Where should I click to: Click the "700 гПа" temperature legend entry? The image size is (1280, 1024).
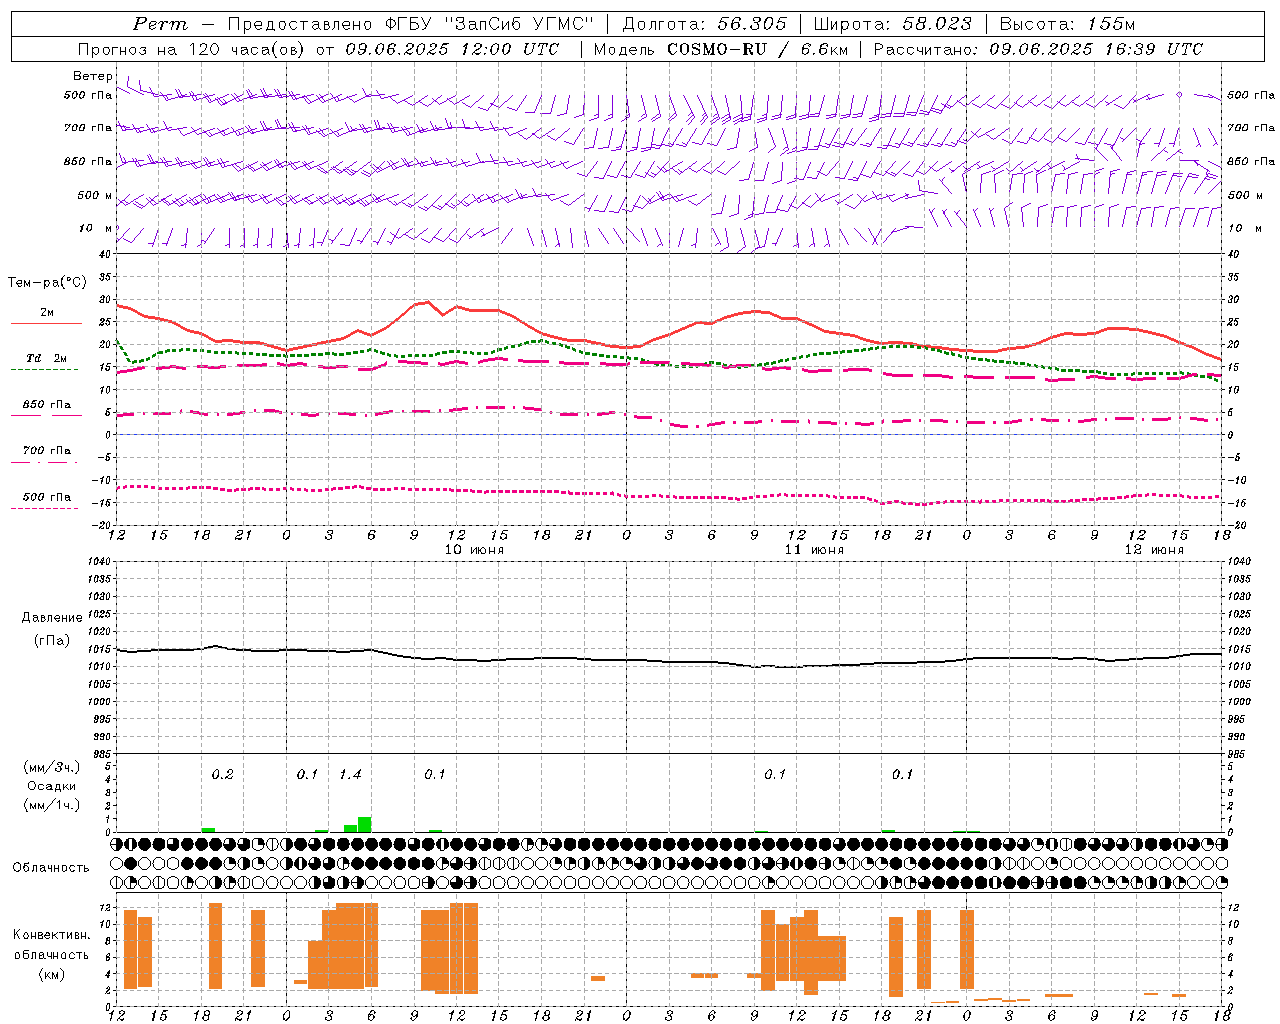[46, 450]
